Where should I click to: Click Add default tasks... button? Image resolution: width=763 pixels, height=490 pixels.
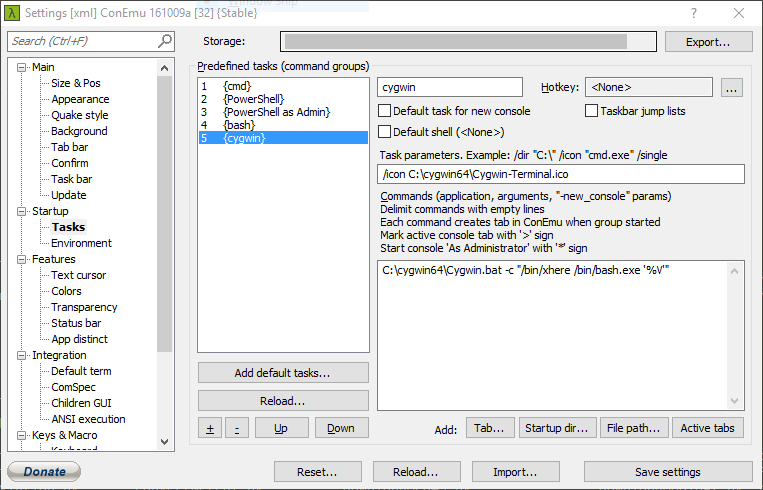tap(283, 373)
